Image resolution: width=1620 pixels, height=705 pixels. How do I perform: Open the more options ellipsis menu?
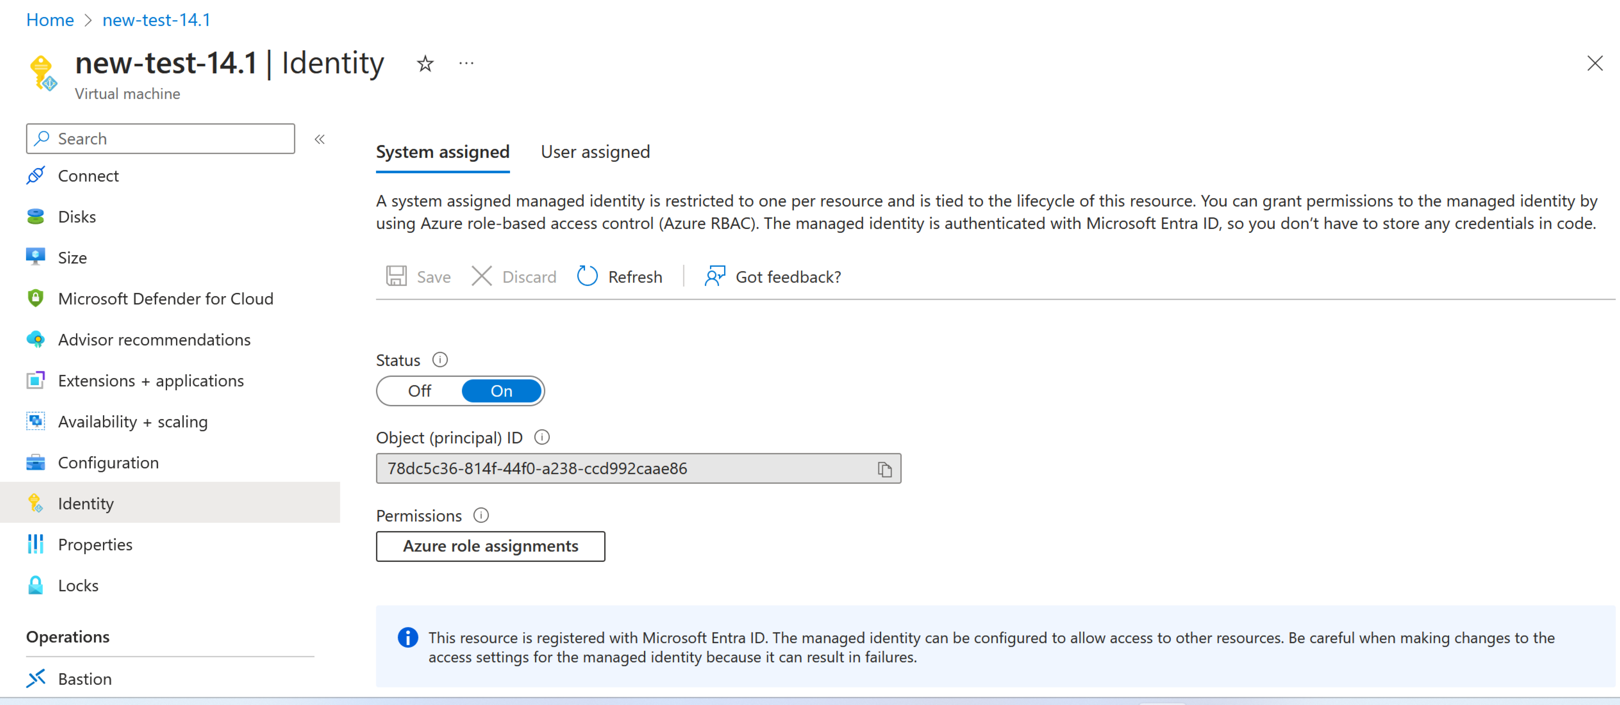[466, 63]
